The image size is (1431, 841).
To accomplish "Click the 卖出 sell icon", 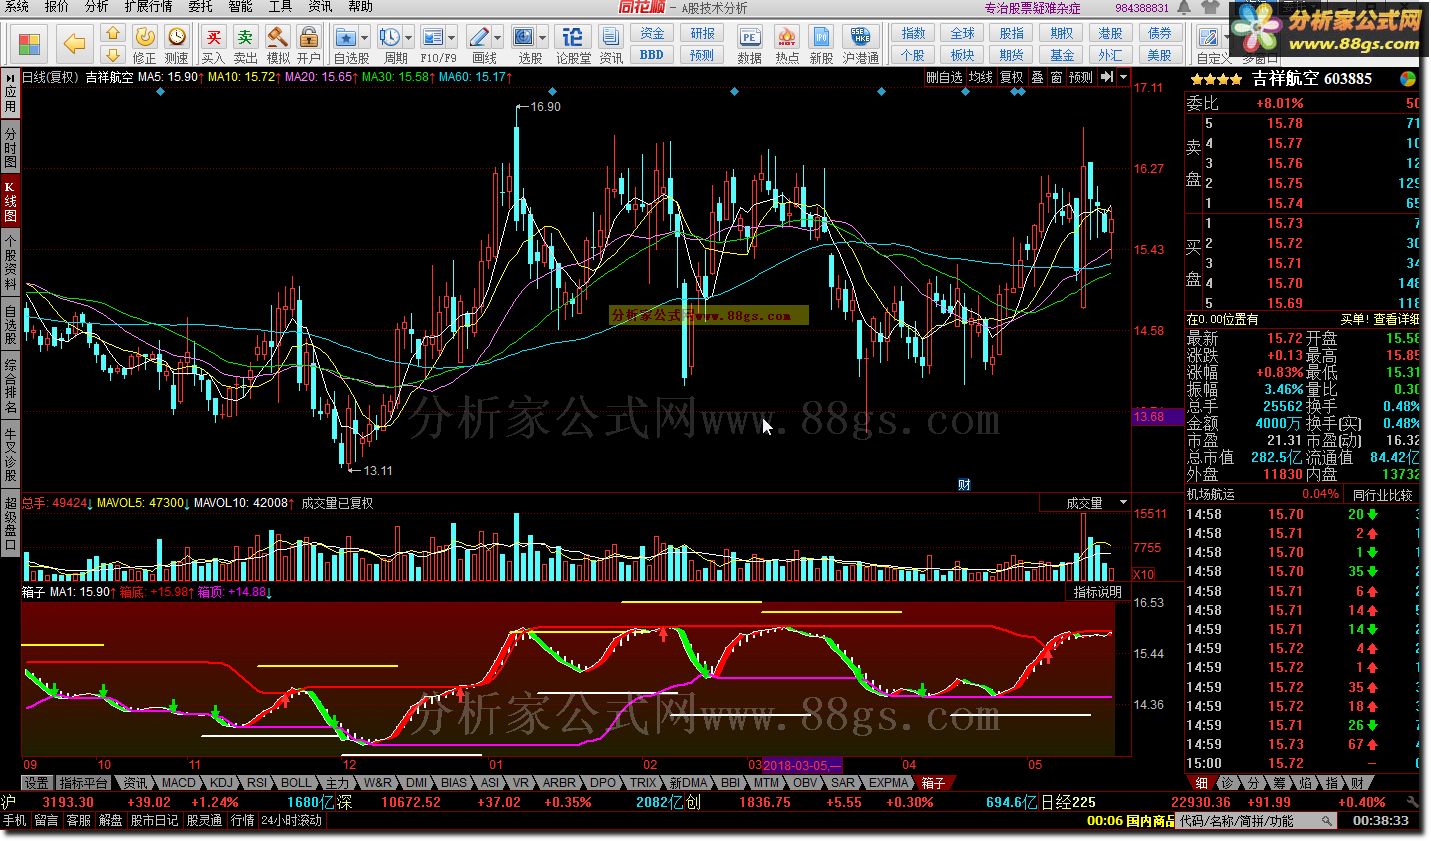I will click(245, 38).
